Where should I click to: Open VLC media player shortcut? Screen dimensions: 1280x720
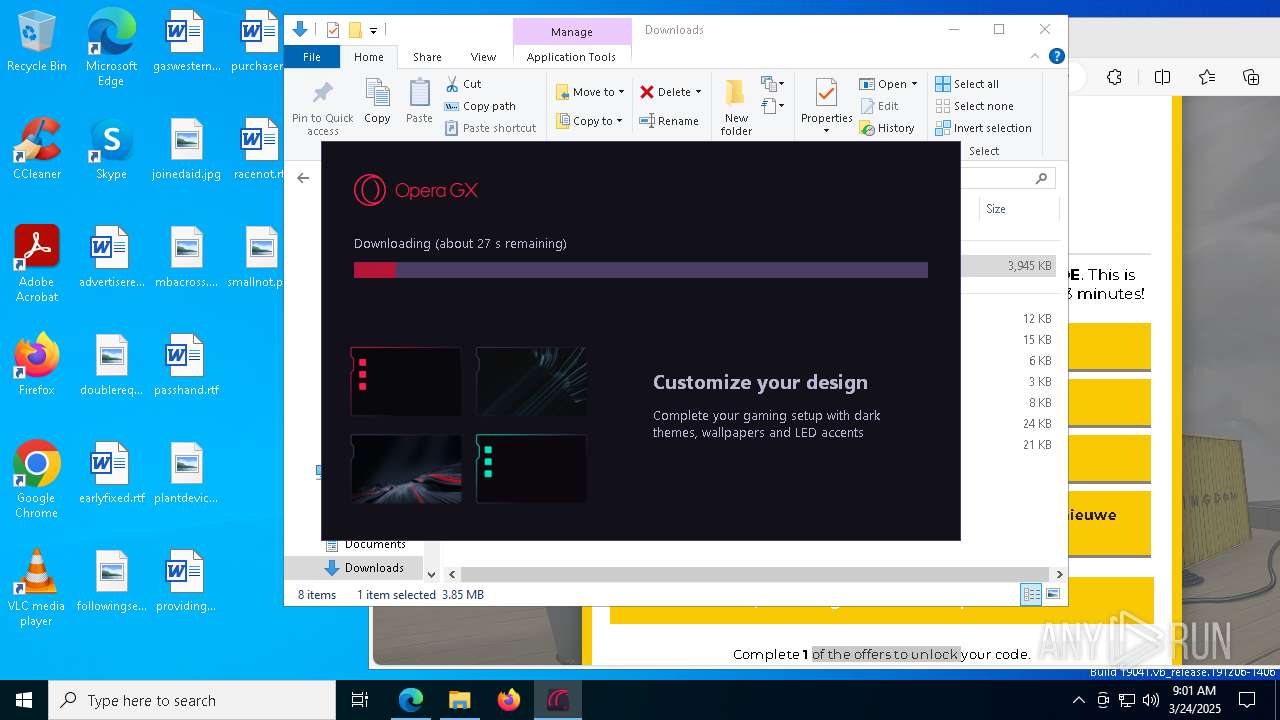click(37, 588)
